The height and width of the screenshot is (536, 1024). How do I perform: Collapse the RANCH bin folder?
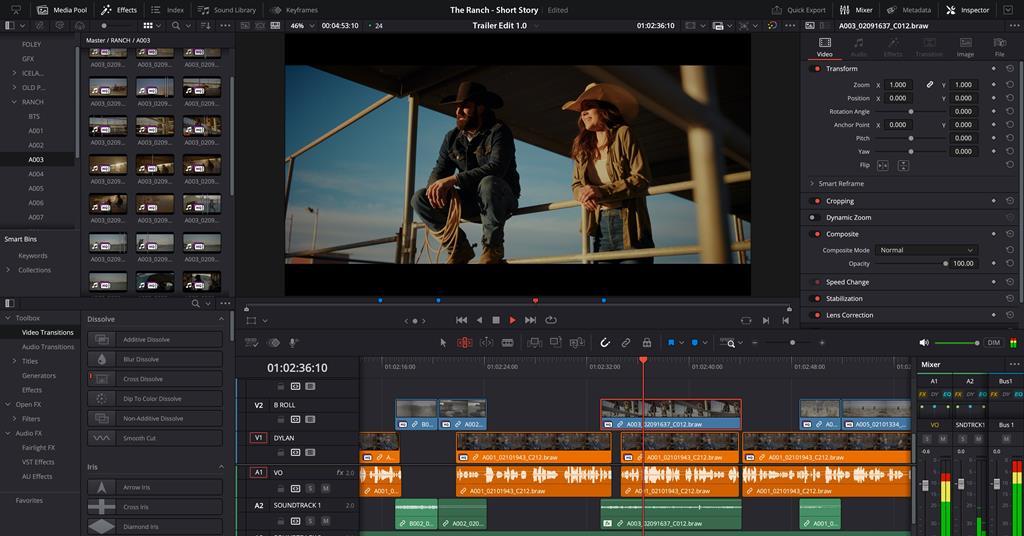coord(14,102)
